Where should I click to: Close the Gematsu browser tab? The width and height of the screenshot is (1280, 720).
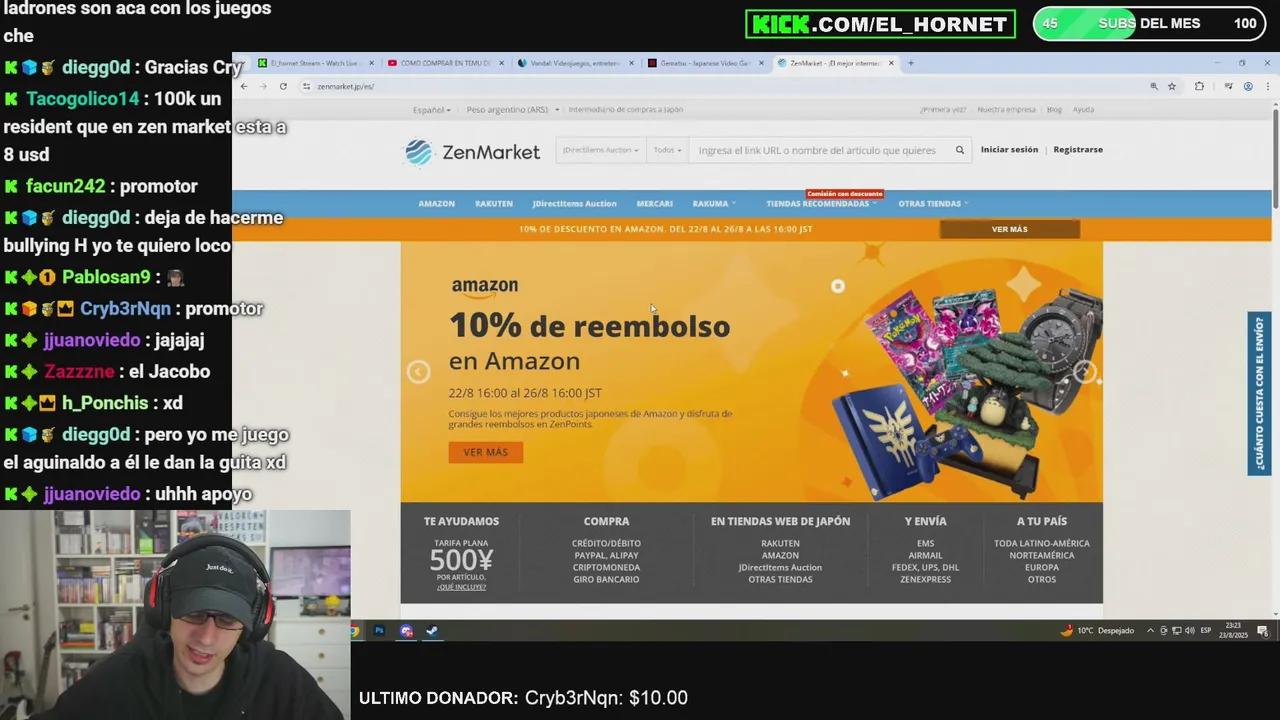(x=761, y=63)
